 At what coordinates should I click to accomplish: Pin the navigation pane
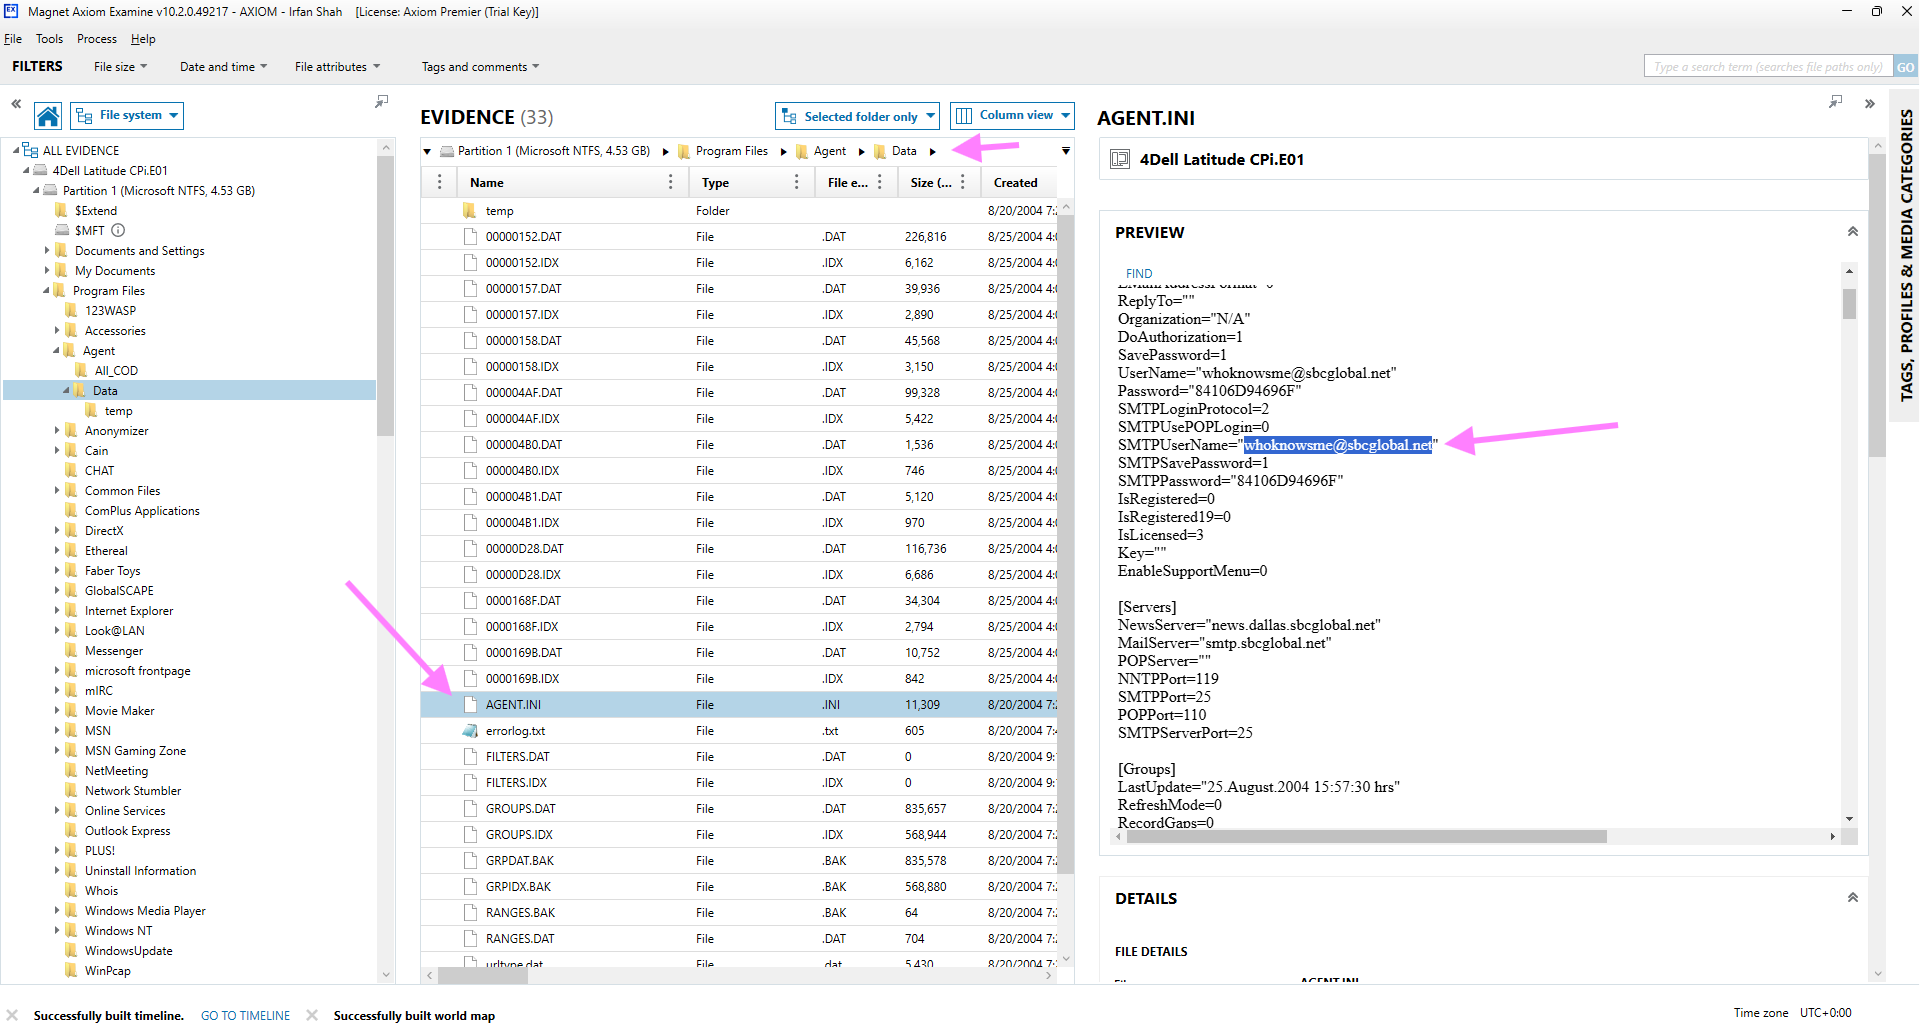[381, 102]
